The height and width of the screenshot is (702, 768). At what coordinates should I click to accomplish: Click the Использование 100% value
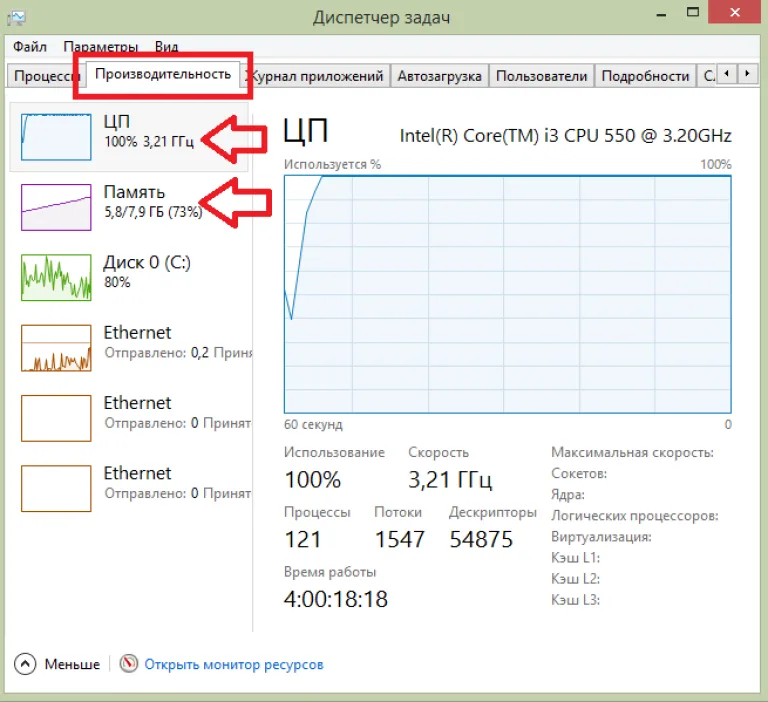pyautogui.click(x=312, y=480)
